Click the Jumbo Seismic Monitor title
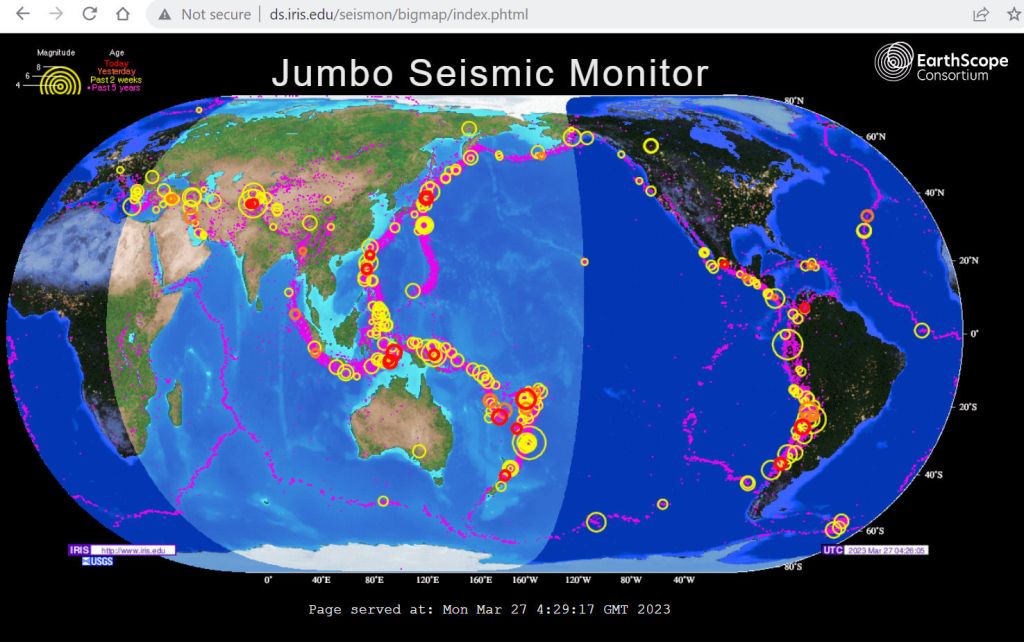Image resolution: width=1024 pixels, height=642 pixels. coord(490,73)
